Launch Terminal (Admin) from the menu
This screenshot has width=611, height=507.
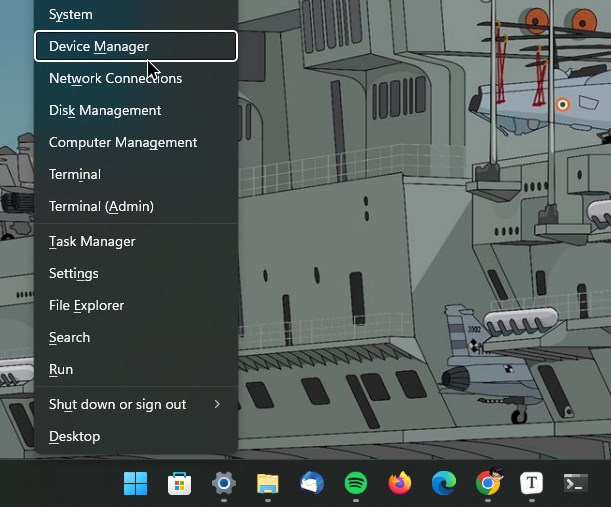(x=136, y=206)
